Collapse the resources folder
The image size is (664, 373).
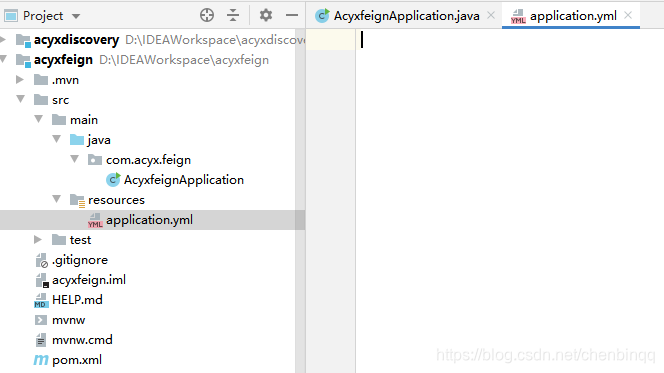pyautogui.click(x=56, y=199)
